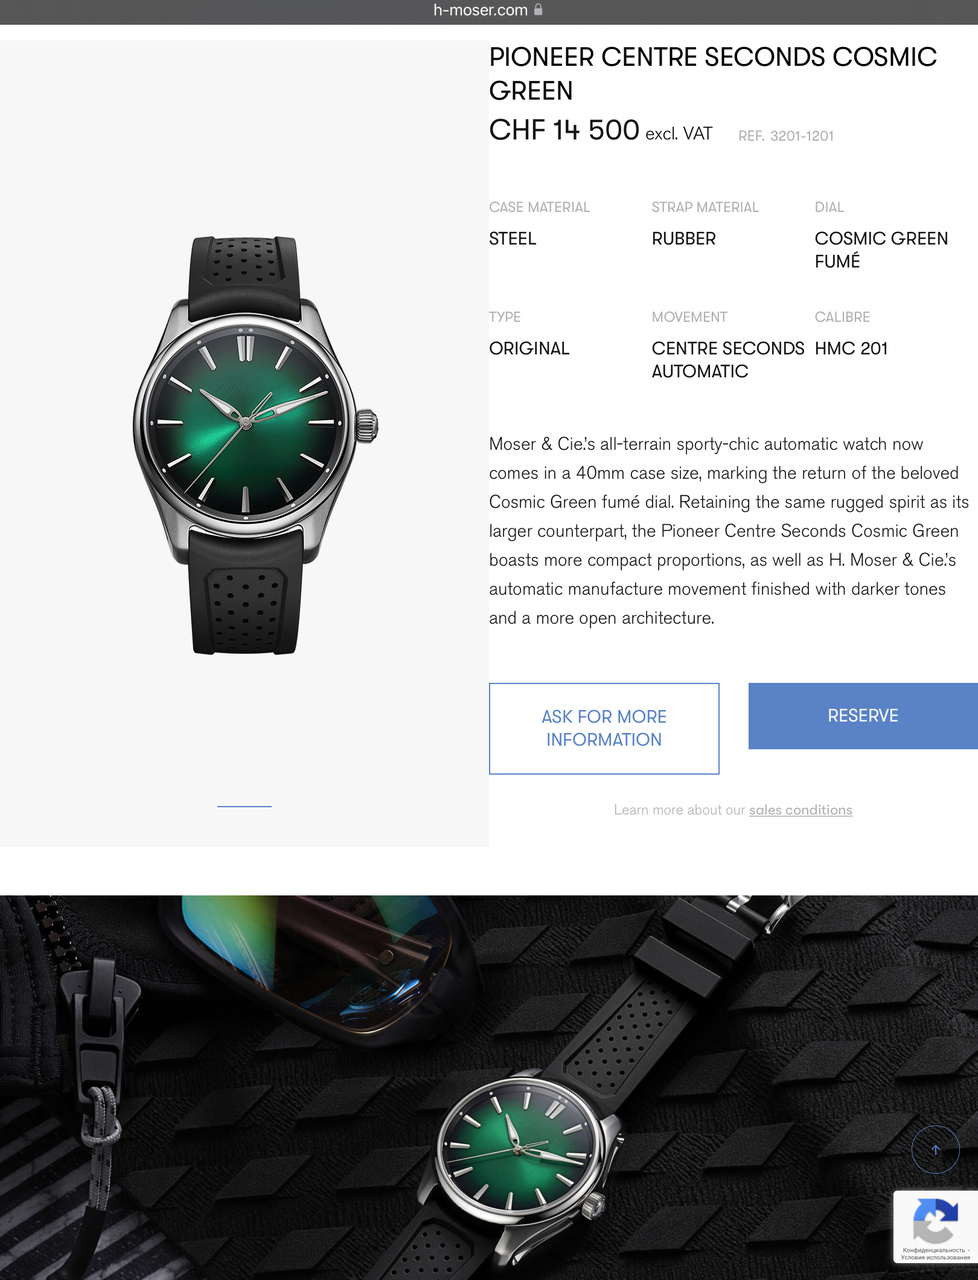
Task: Tap the blue gallery slide indicator line
Action: click(244, 806)
